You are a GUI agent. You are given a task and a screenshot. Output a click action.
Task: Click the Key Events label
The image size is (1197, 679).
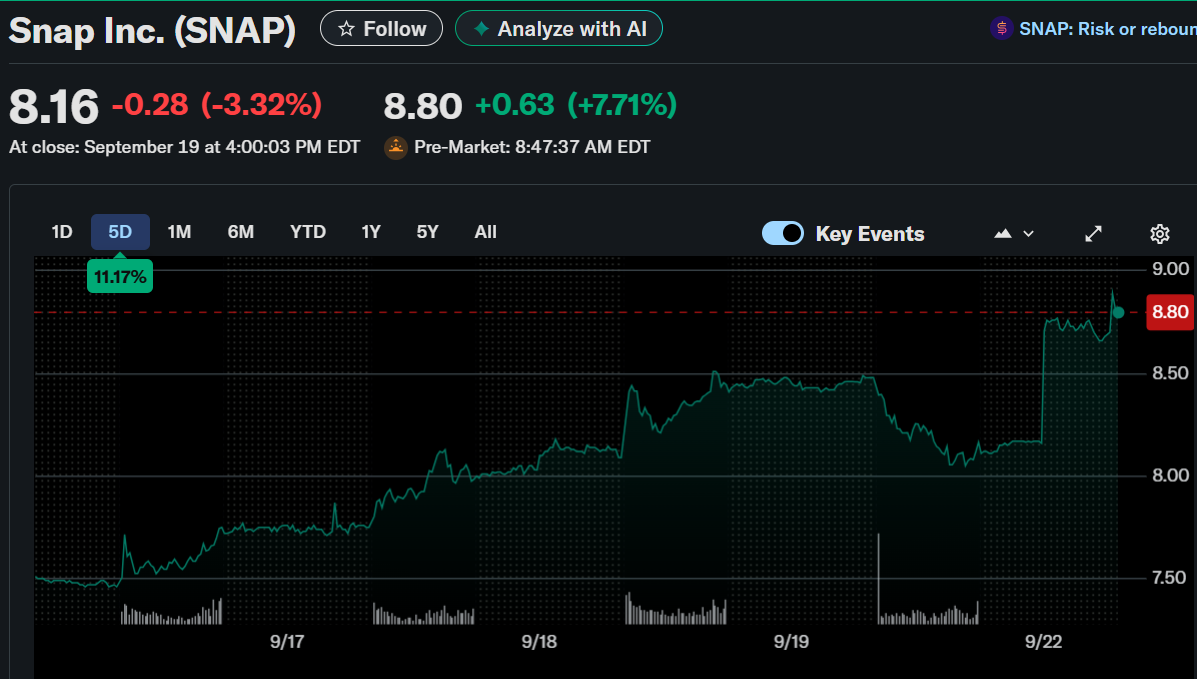coord(870,234)
